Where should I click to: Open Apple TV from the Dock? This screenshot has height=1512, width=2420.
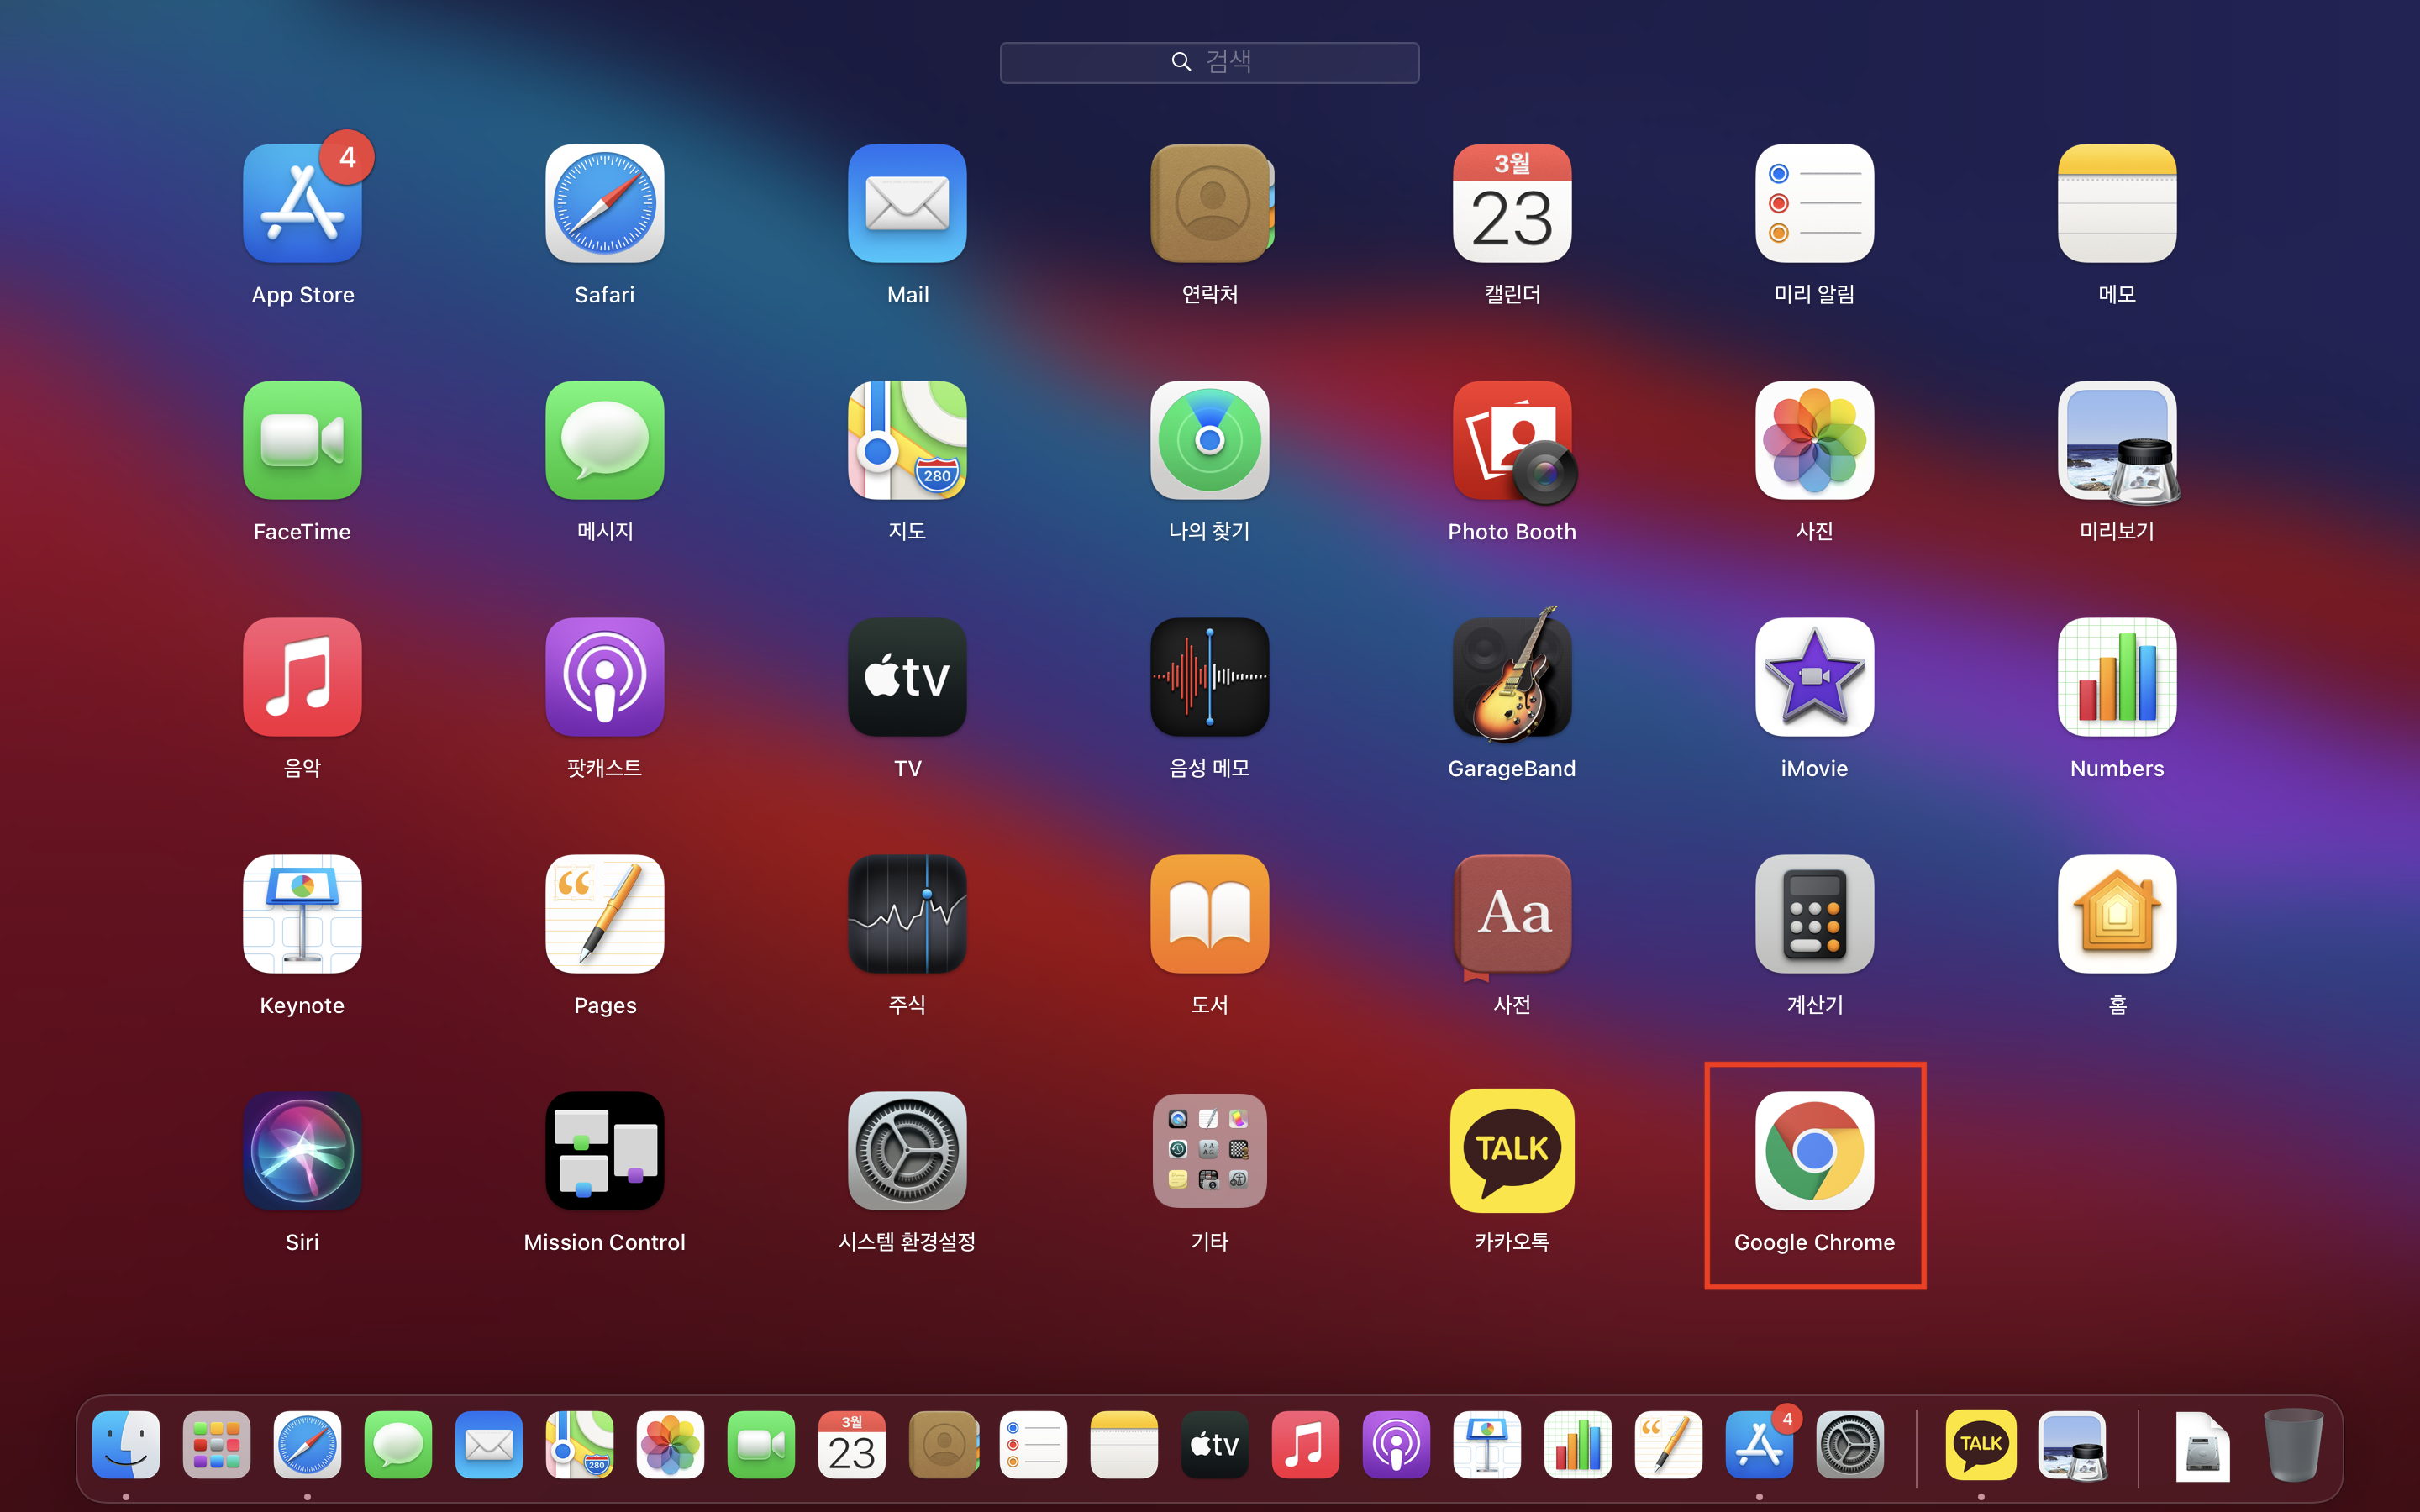(x=1215, y=1445)
